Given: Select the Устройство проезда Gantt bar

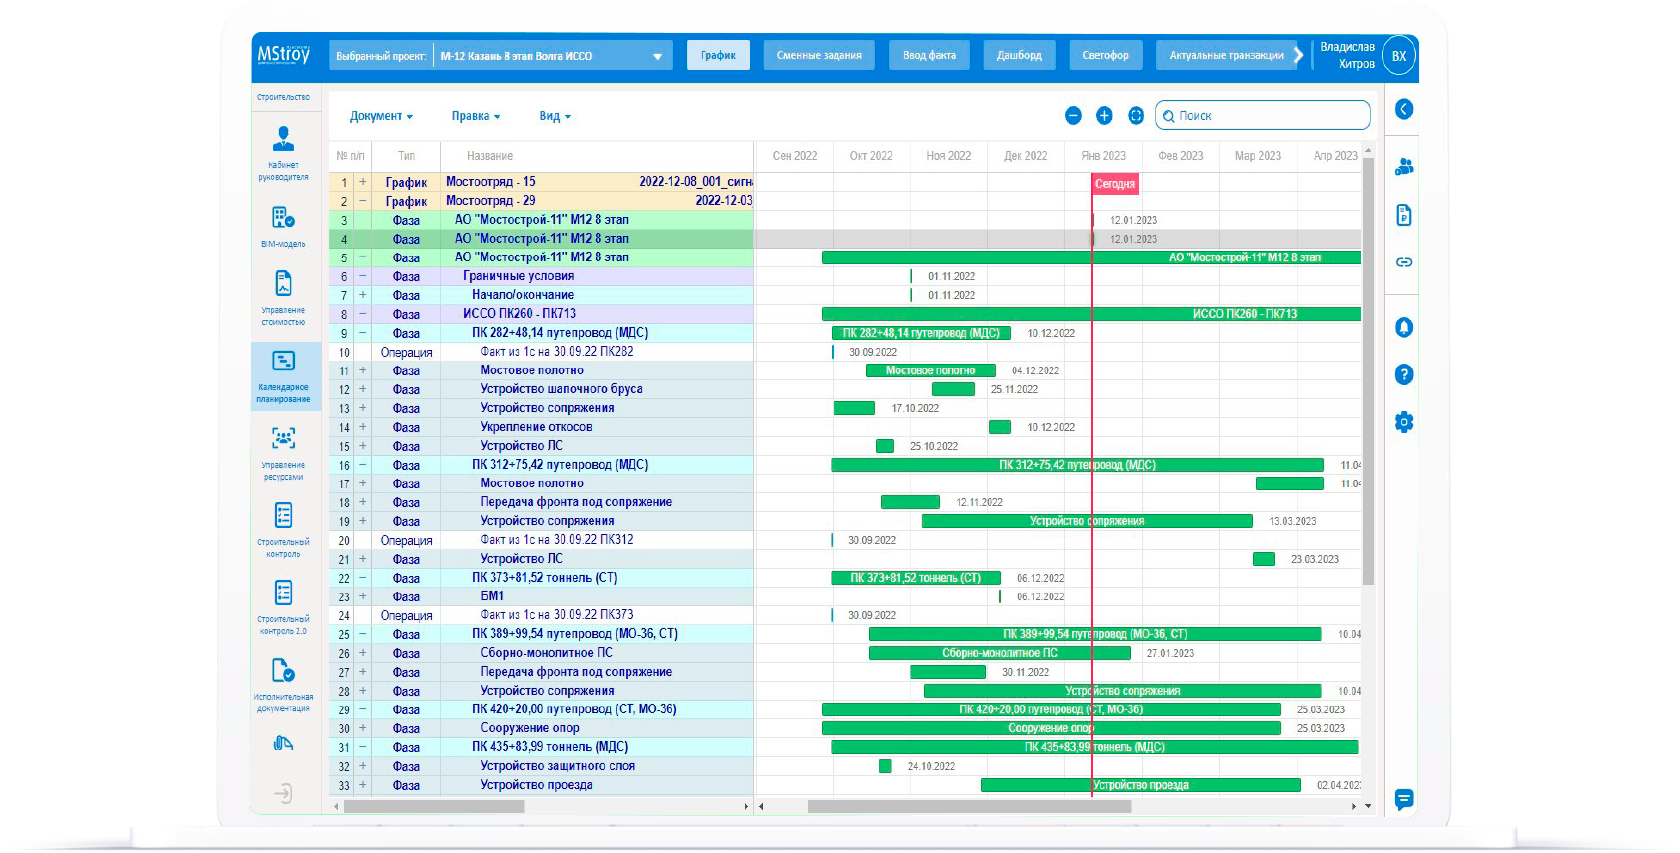Looking at the screenshot, I should point(1141,785).
